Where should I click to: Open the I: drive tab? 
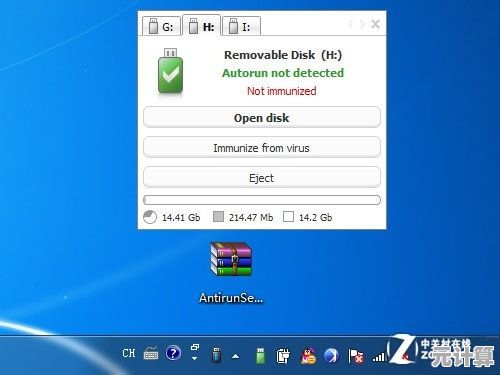click(241, 26)
